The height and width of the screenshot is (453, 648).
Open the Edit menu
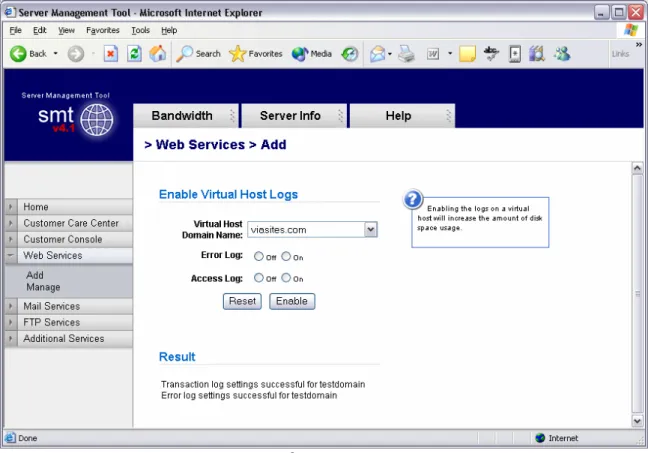click(40, 30)
